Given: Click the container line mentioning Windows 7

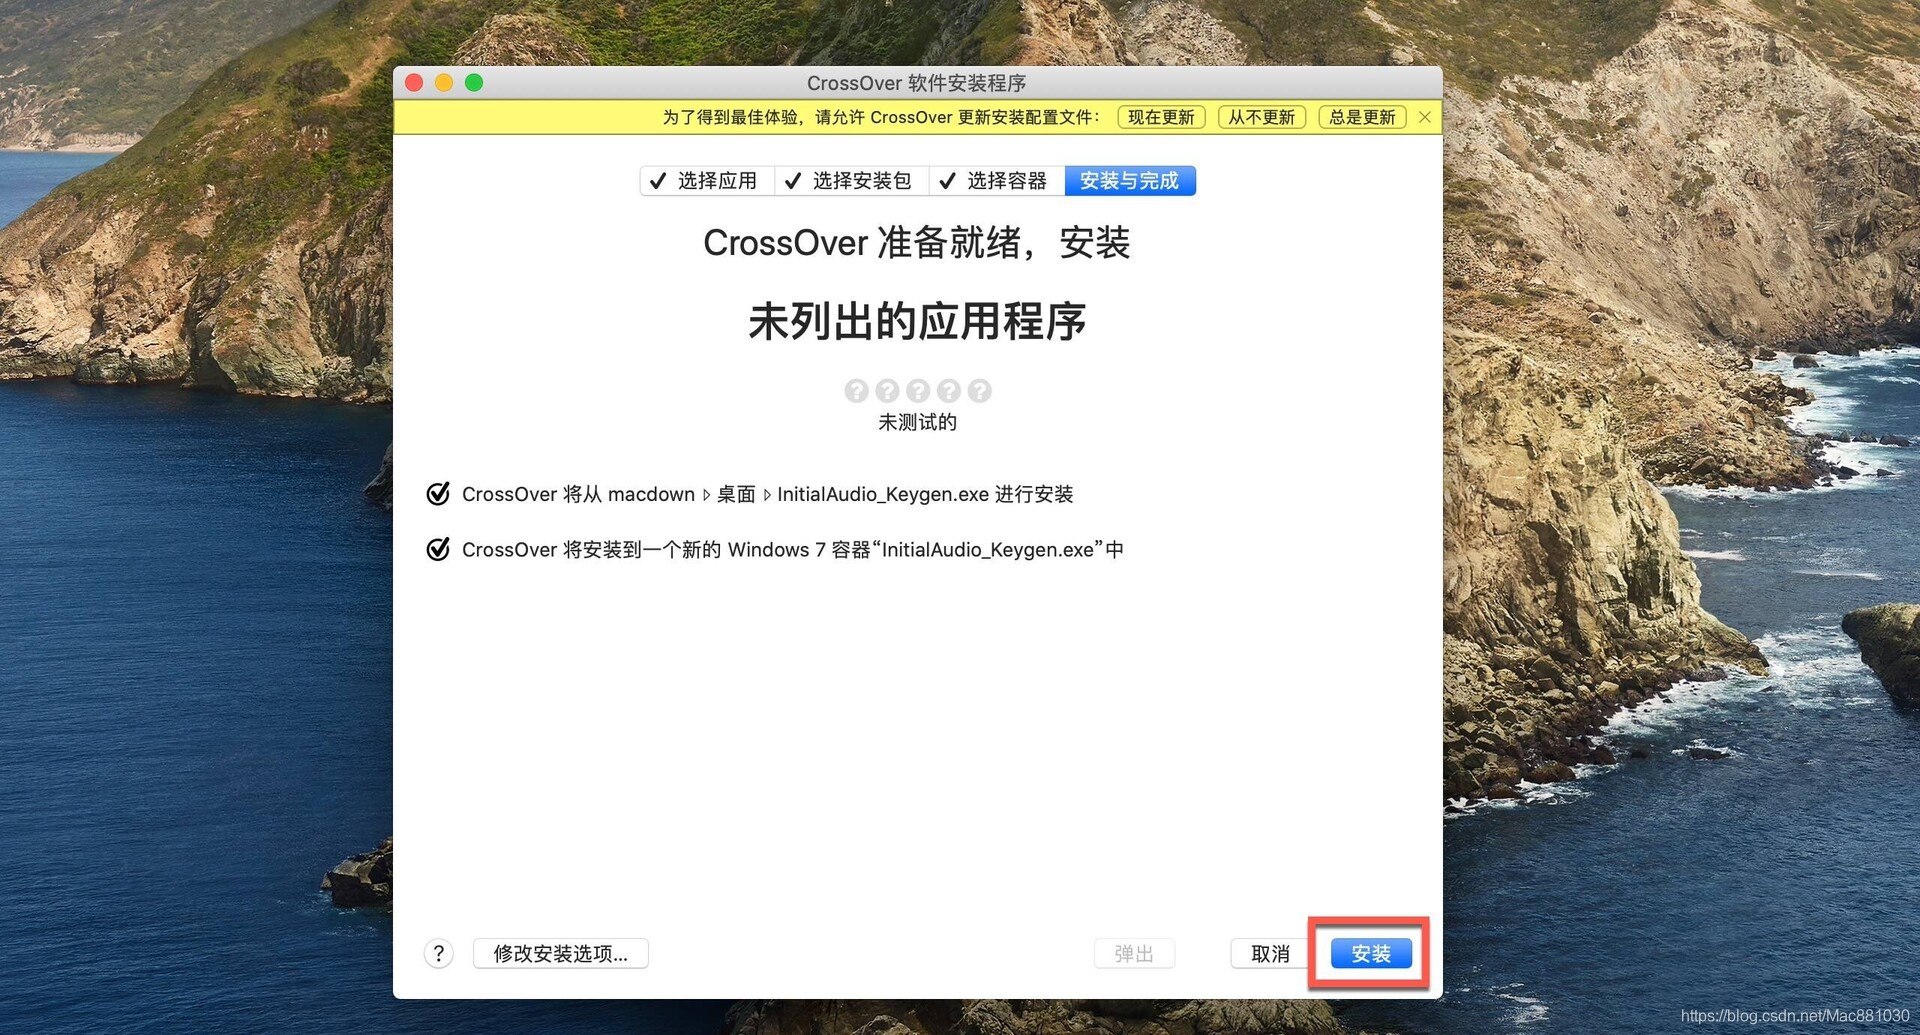Looking at the screenshot, I should 793,549.
